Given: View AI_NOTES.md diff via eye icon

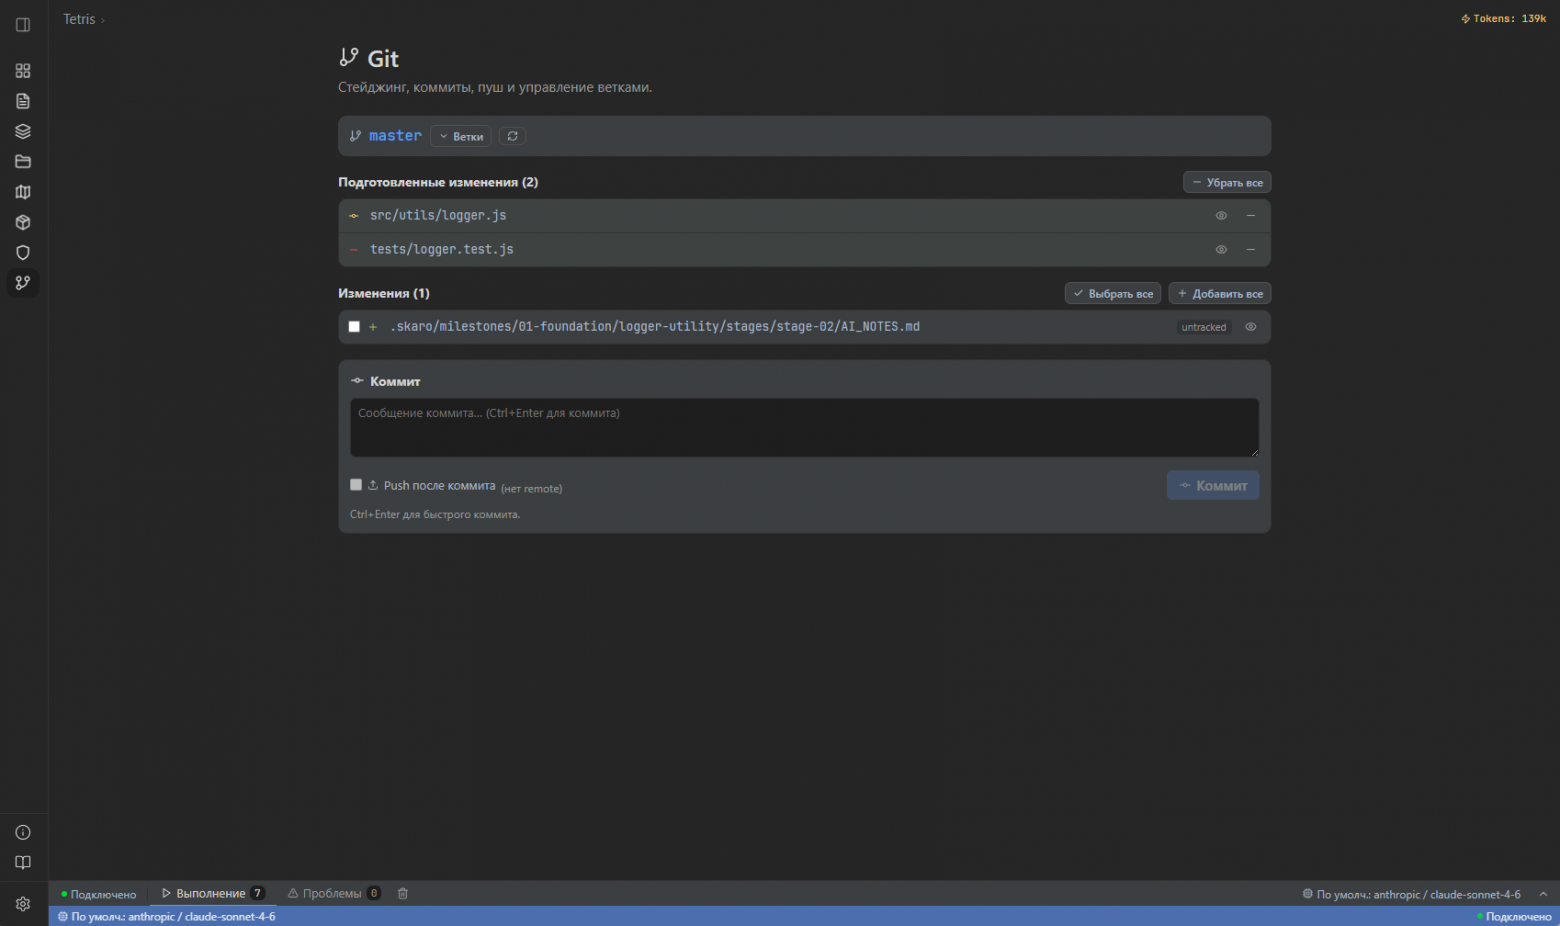Looking at the screenshot, I should coord(1251,327).
